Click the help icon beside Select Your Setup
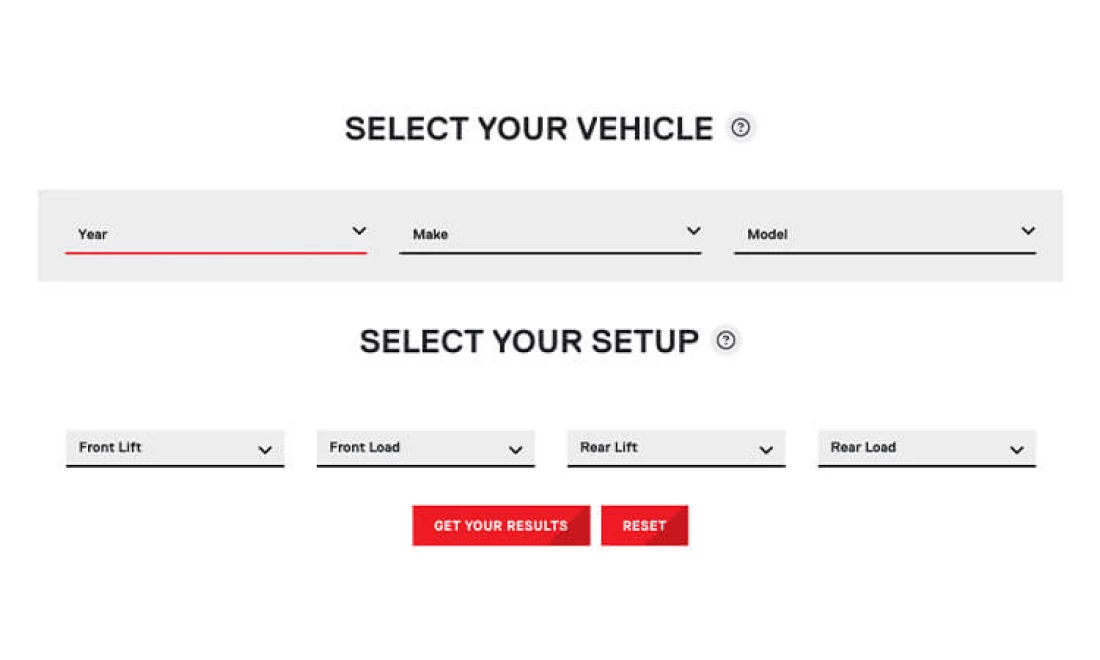The height and width of the screenshot is (660, 1100). (726, 341)
